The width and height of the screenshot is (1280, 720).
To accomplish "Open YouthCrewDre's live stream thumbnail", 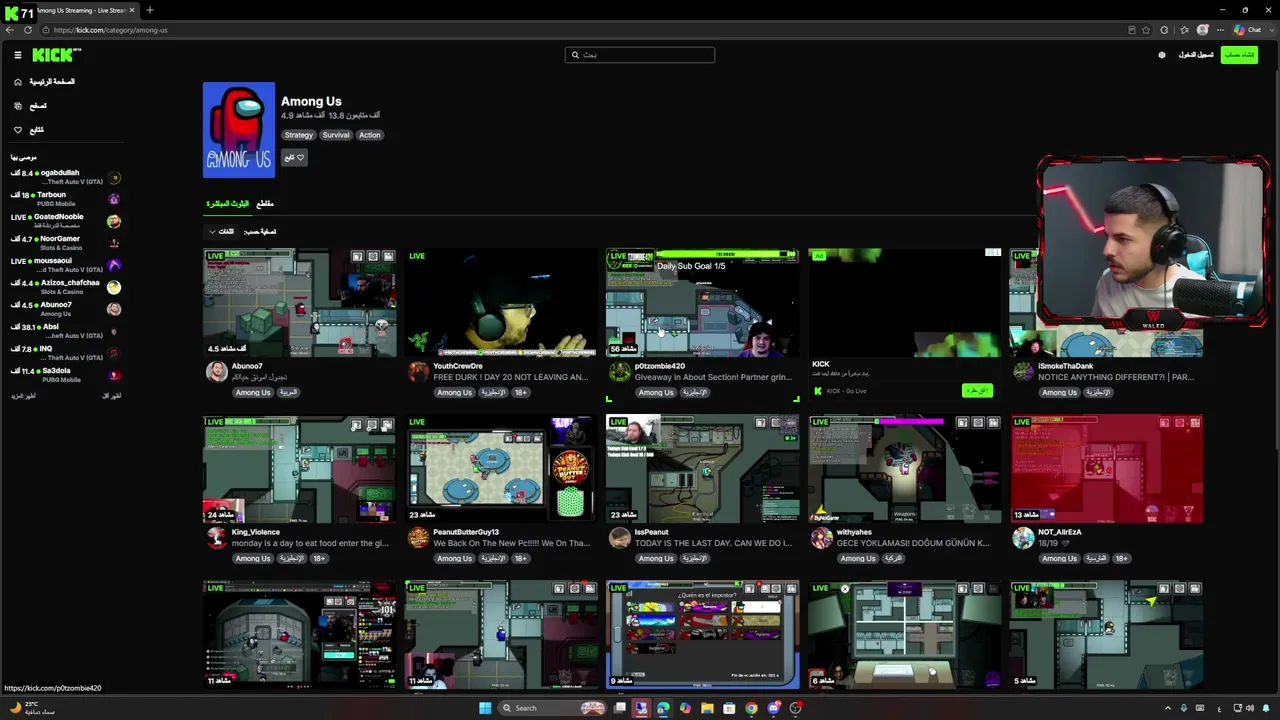I will point(501,303).
